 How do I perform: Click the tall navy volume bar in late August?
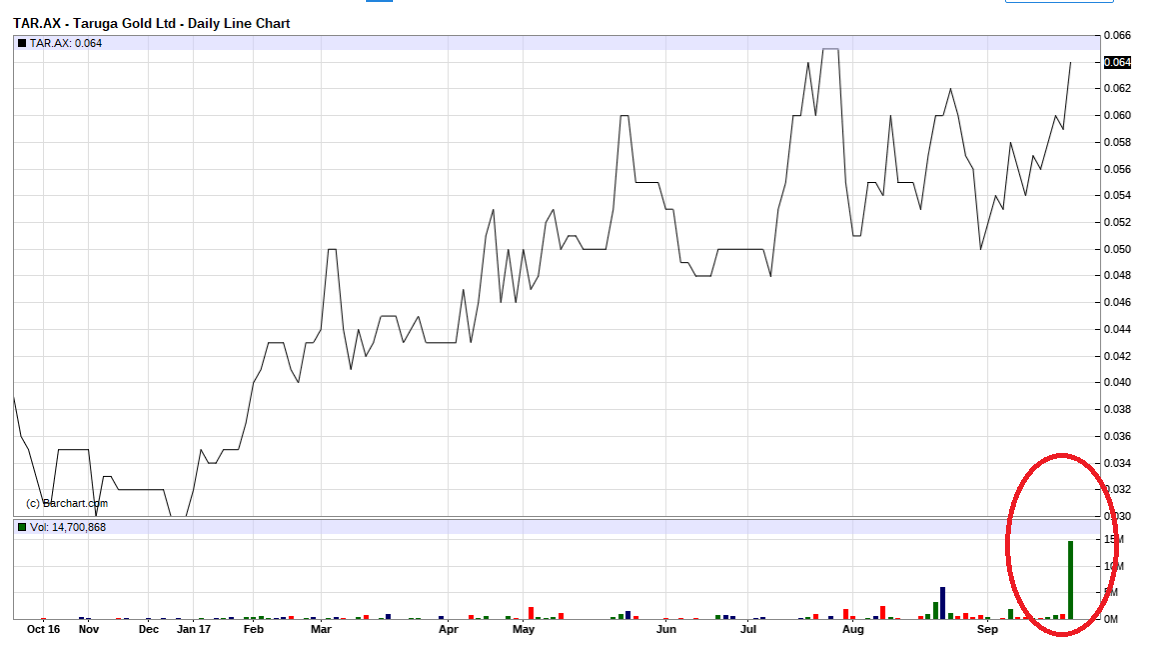942,603
